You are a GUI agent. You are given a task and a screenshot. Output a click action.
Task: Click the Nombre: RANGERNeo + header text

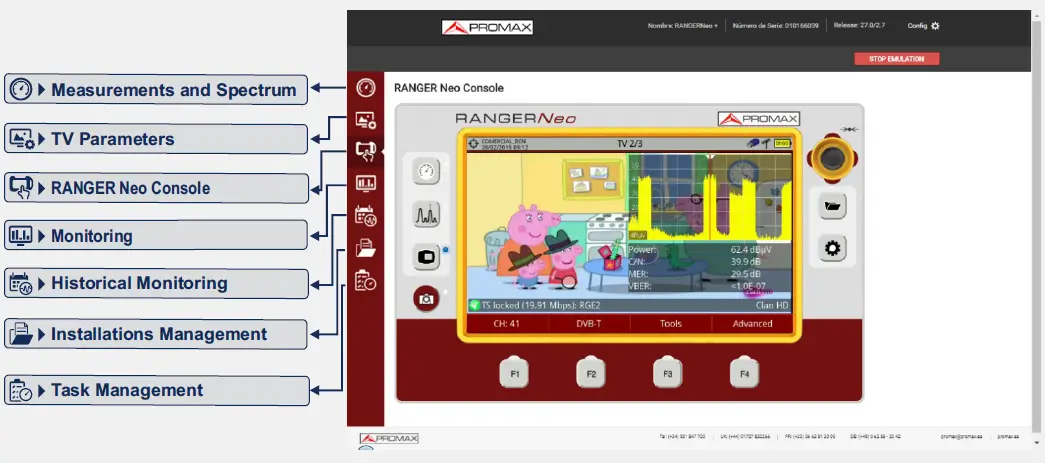682,26
